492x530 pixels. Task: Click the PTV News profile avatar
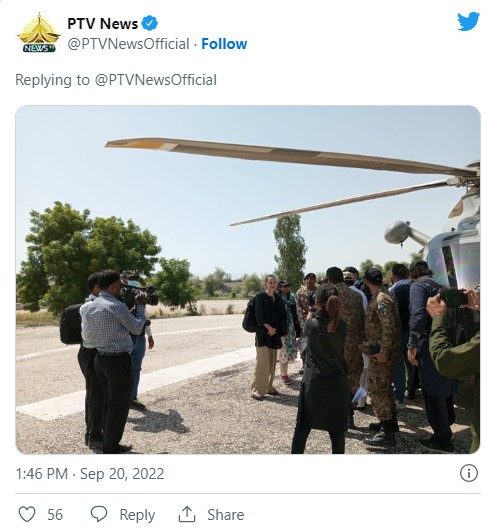coord(39,33)
